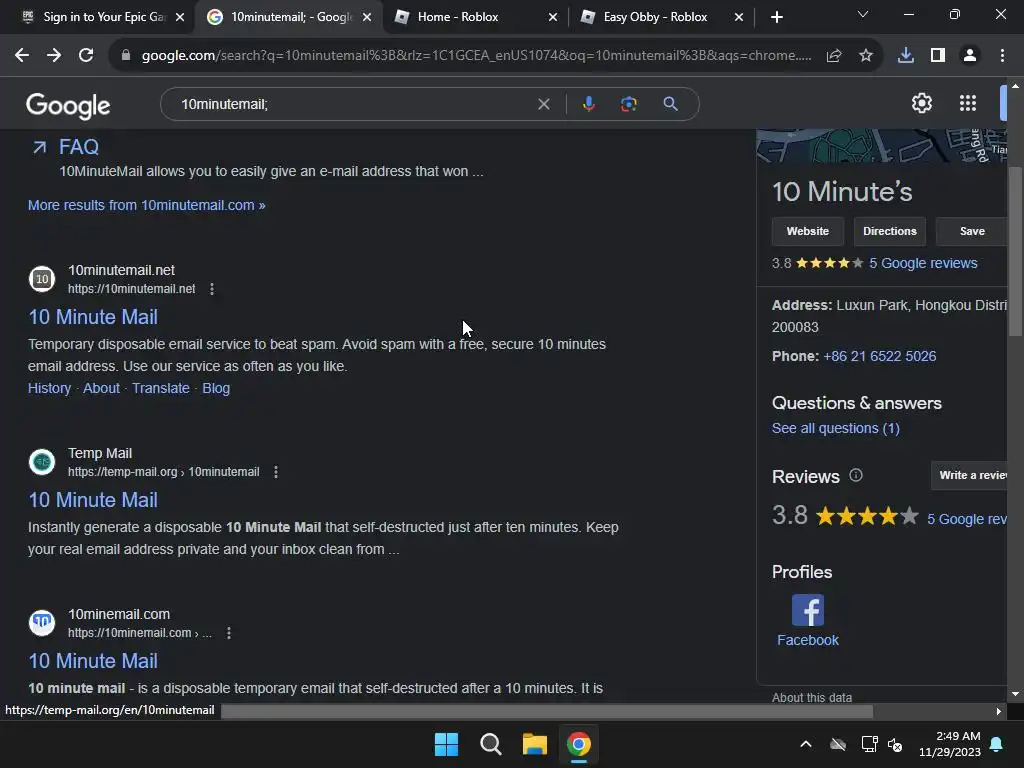Open more options for 10minemail.com result
The image size is (1024, 768).
229,633
